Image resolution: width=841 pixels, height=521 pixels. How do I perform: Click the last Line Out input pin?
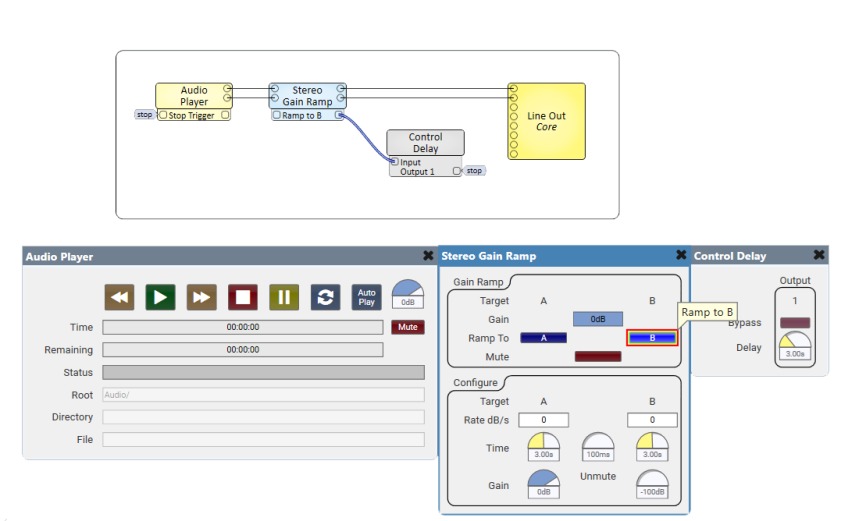(x=514, y=154)
